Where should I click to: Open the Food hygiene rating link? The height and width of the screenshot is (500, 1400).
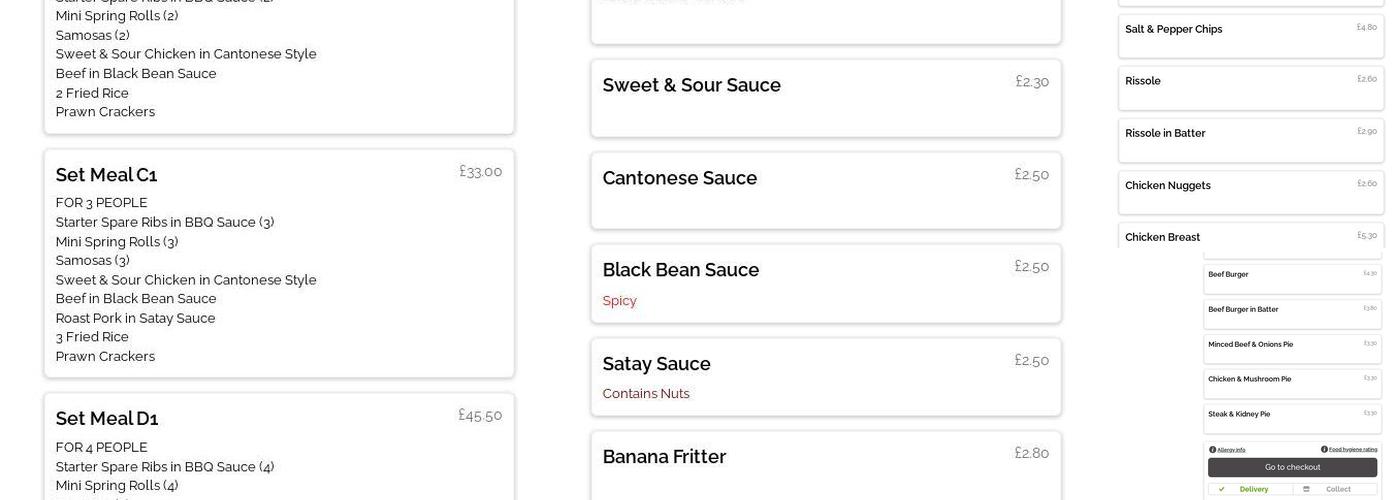click(1352, 450)
